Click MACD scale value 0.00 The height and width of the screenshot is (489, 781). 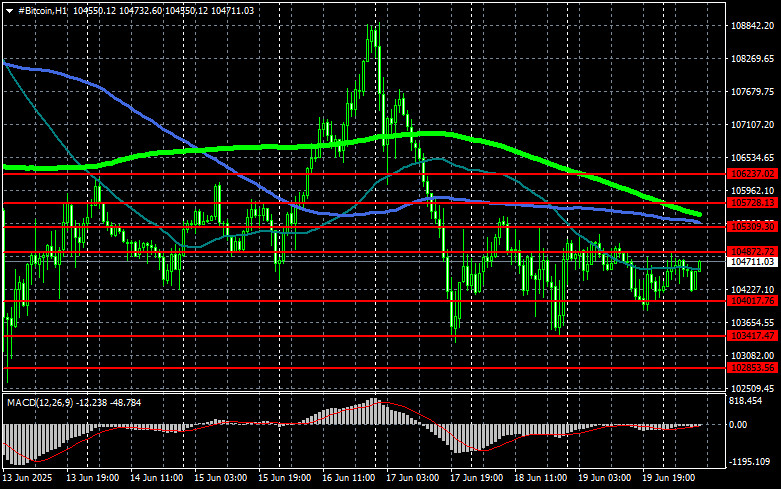click(x=738, y=425)
